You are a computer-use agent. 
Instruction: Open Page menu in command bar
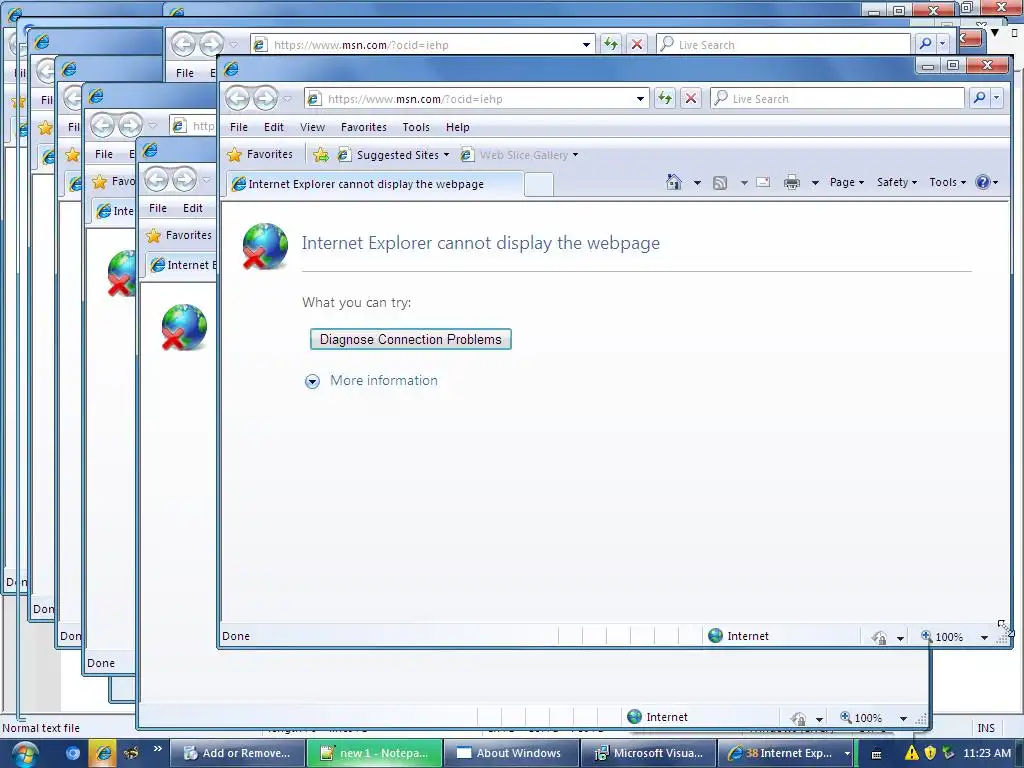tap(846, 182)
